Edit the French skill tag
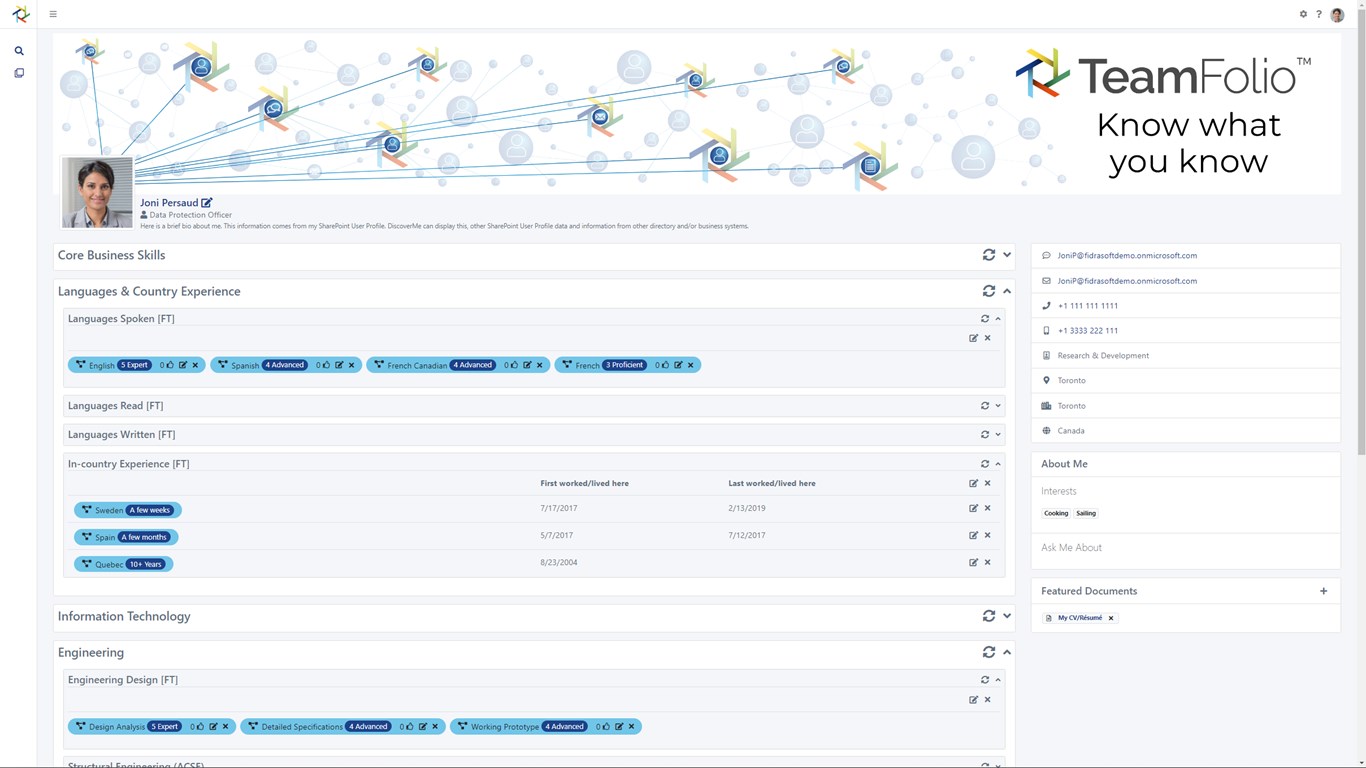The width and height of the screenshot is (1366, 768). [x=678, y=365]
